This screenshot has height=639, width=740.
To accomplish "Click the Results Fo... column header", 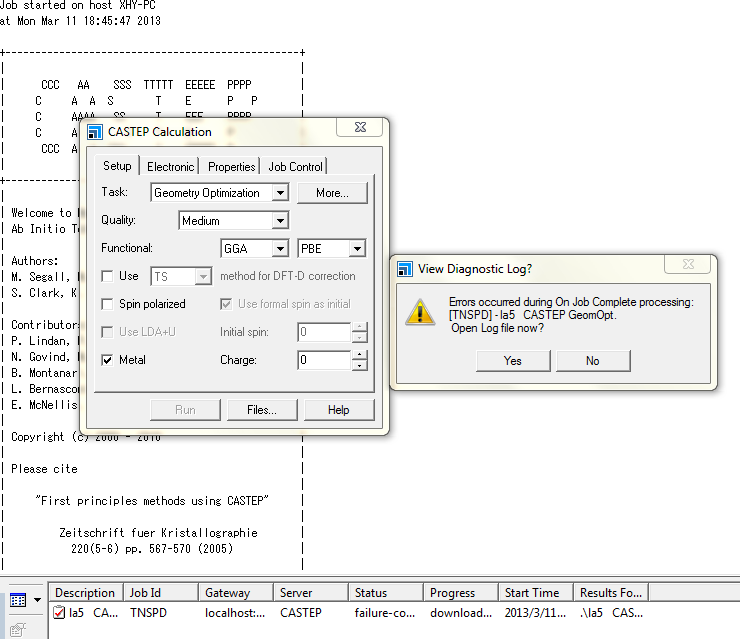I will 611,592.
